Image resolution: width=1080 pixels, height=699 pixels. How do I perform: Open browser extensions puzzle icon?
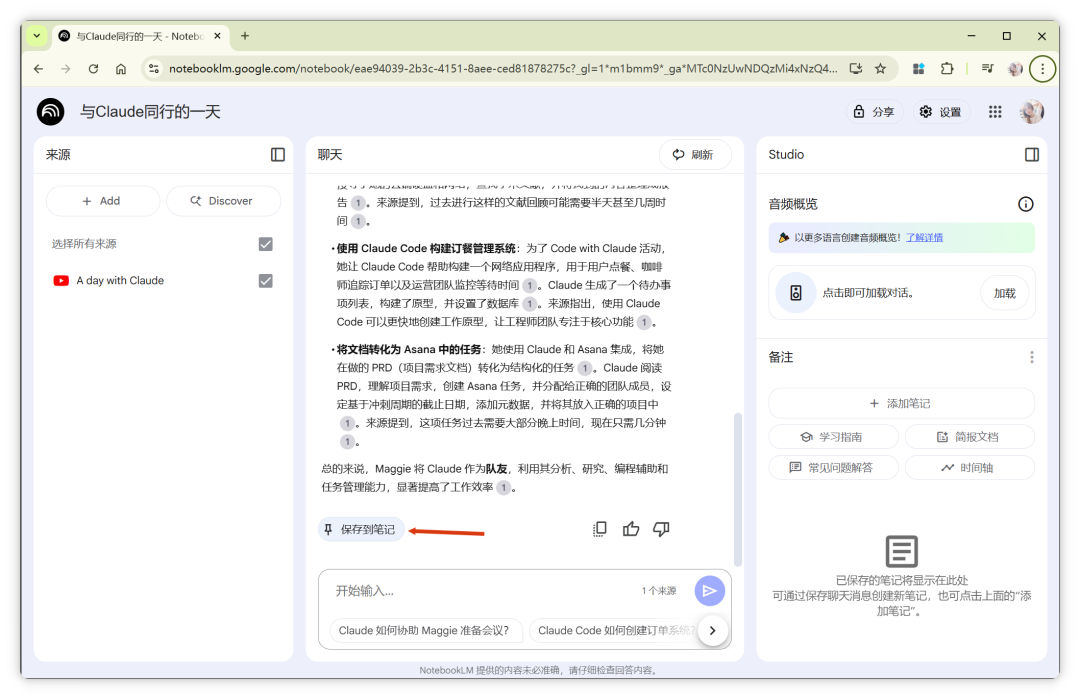coord(947,69)
